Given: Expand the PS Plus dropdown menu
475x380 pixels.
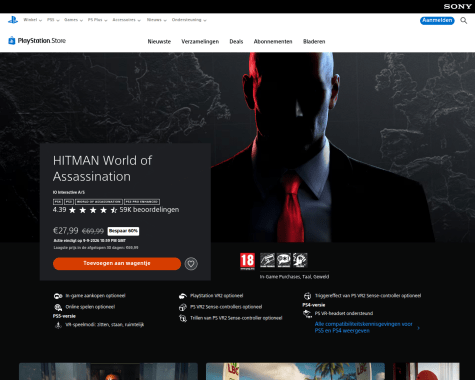Looking at the screenshot, I should pyautogui.click(x=98, y=20).
